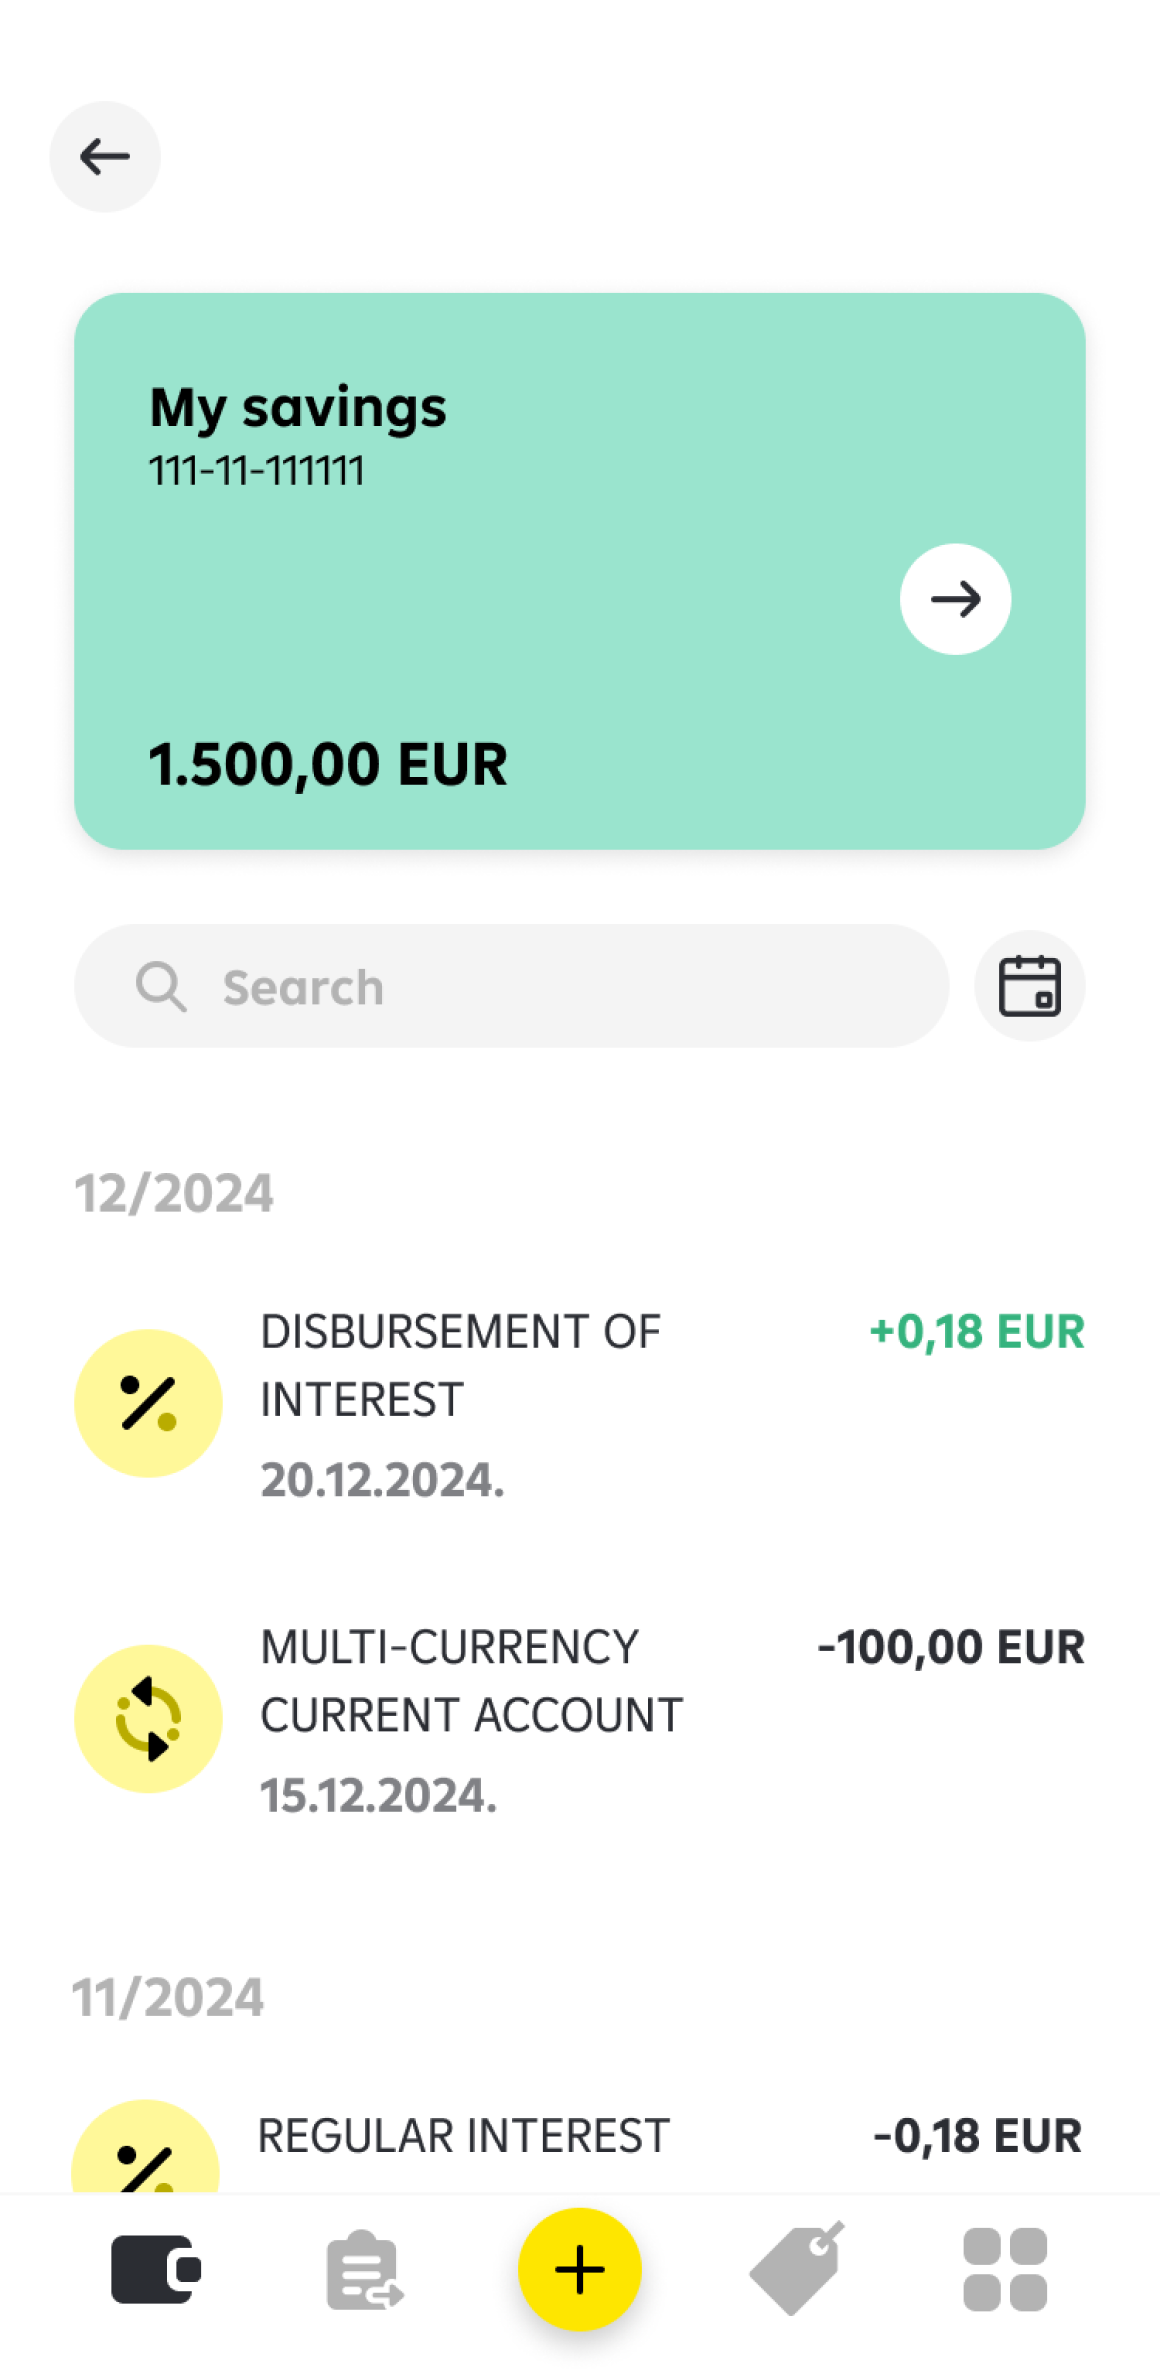1160x2380 pixels.
Task: Open the grid menu tab
Action: click(1005, 2269)
